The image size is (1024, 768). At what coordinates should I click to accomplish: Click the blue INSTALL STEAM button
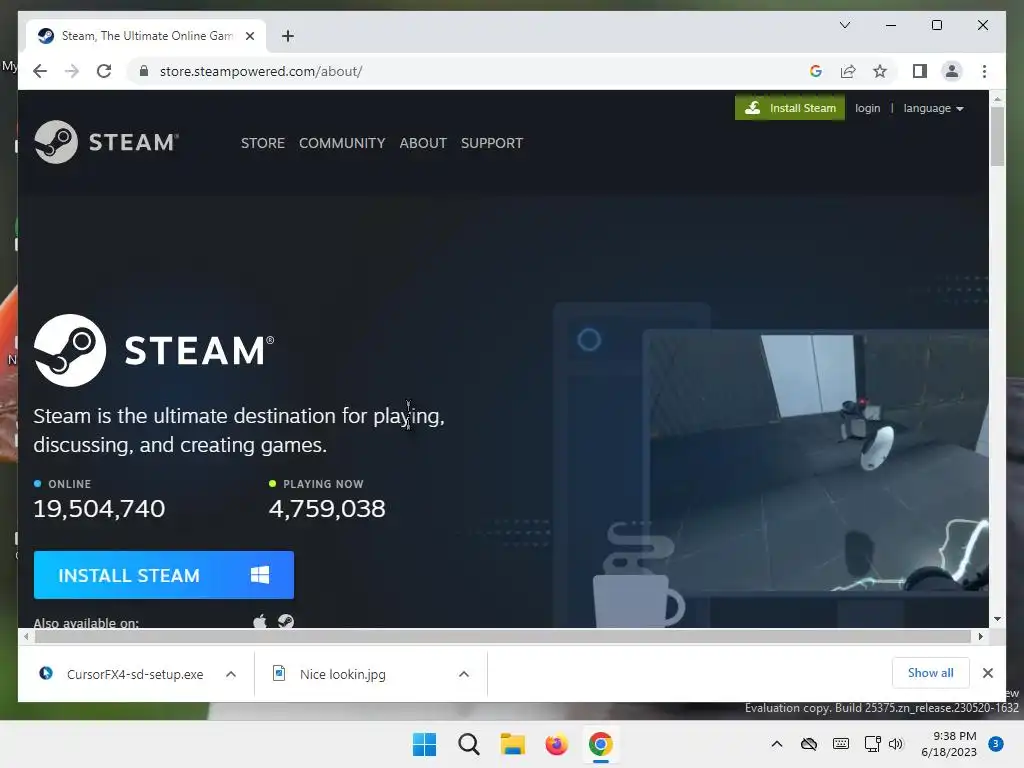point(164,575)
